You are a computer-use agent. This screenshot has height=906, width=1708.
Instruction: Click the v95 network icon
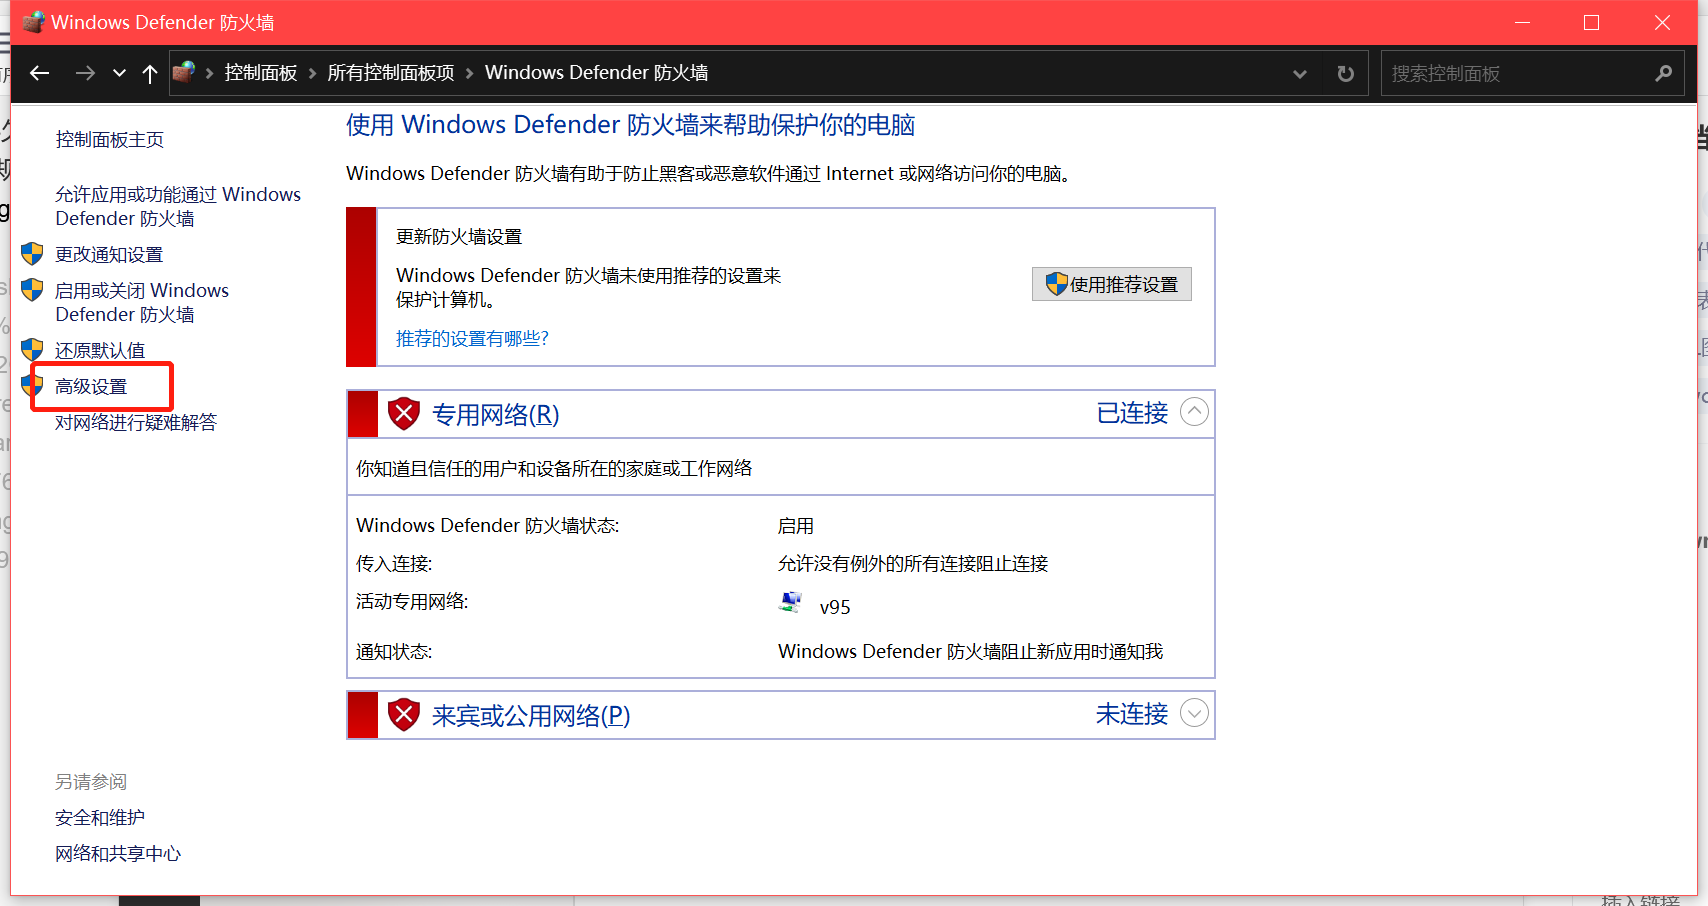[x=791, y=602]
